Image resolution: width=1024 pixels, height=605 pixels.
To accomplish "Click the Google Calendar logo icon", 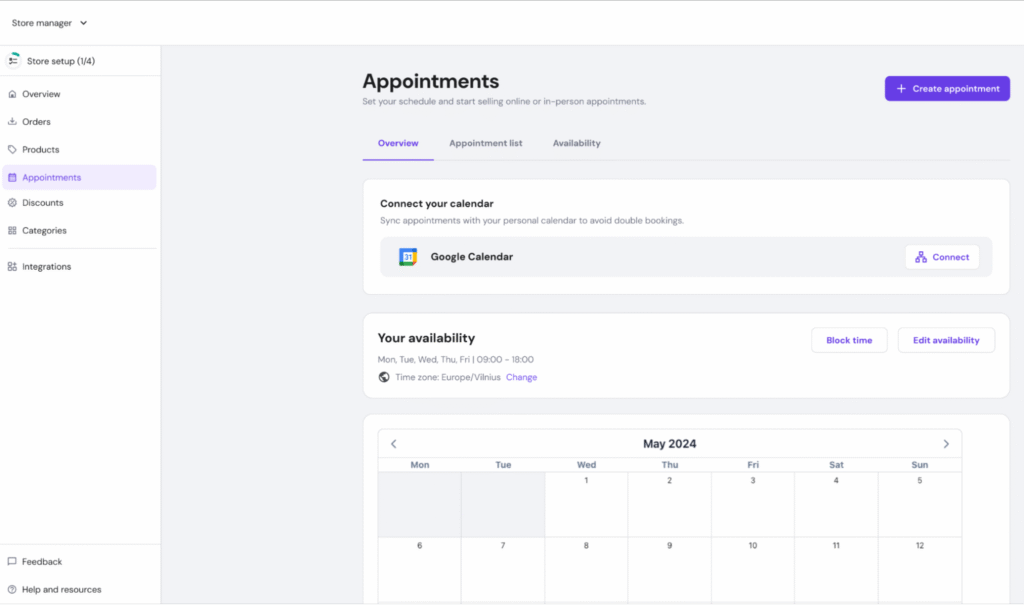I will [408, 257].
